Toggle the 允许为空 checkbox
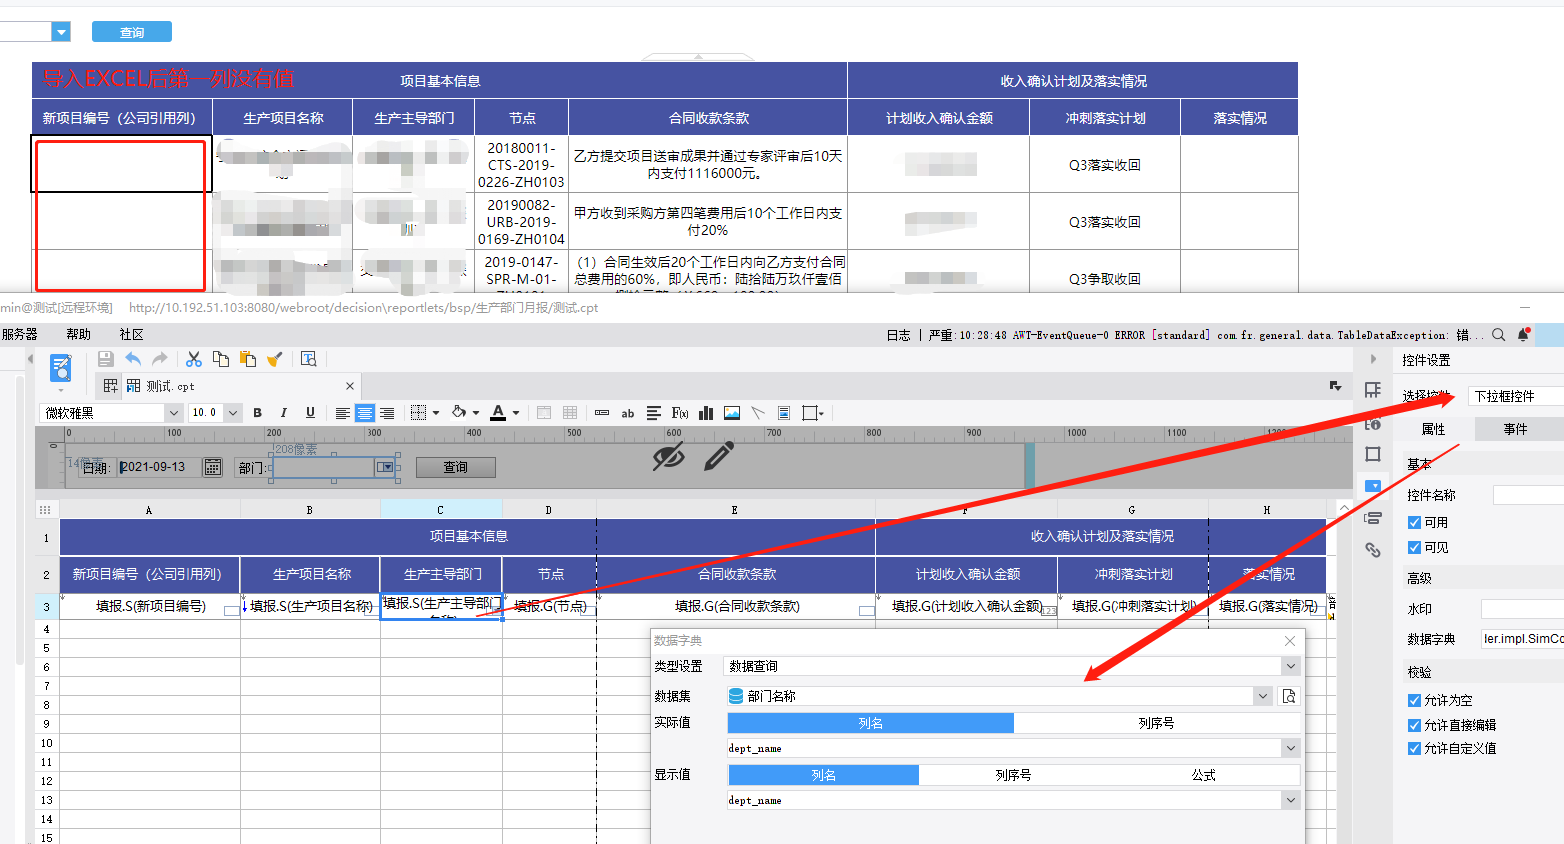 coord(1414,700)
